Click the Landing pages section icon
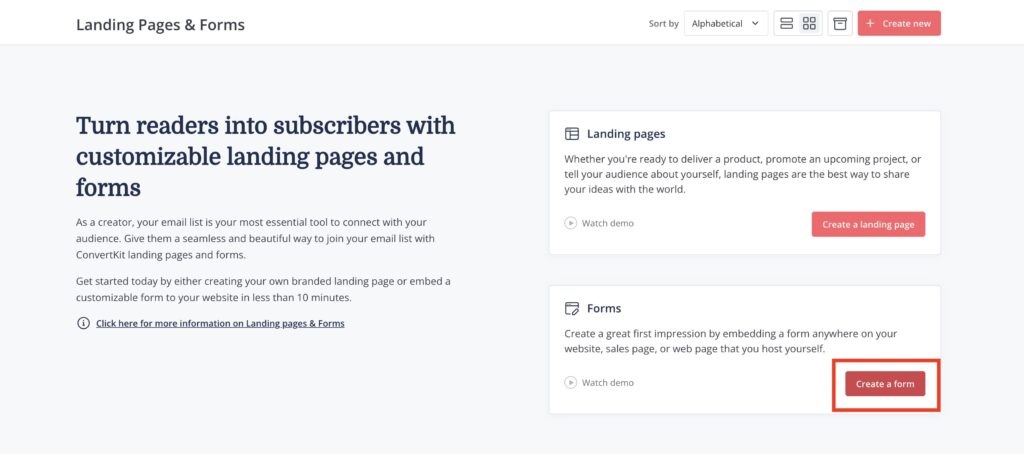This screenshot has width=1024, height=454. 571,134
